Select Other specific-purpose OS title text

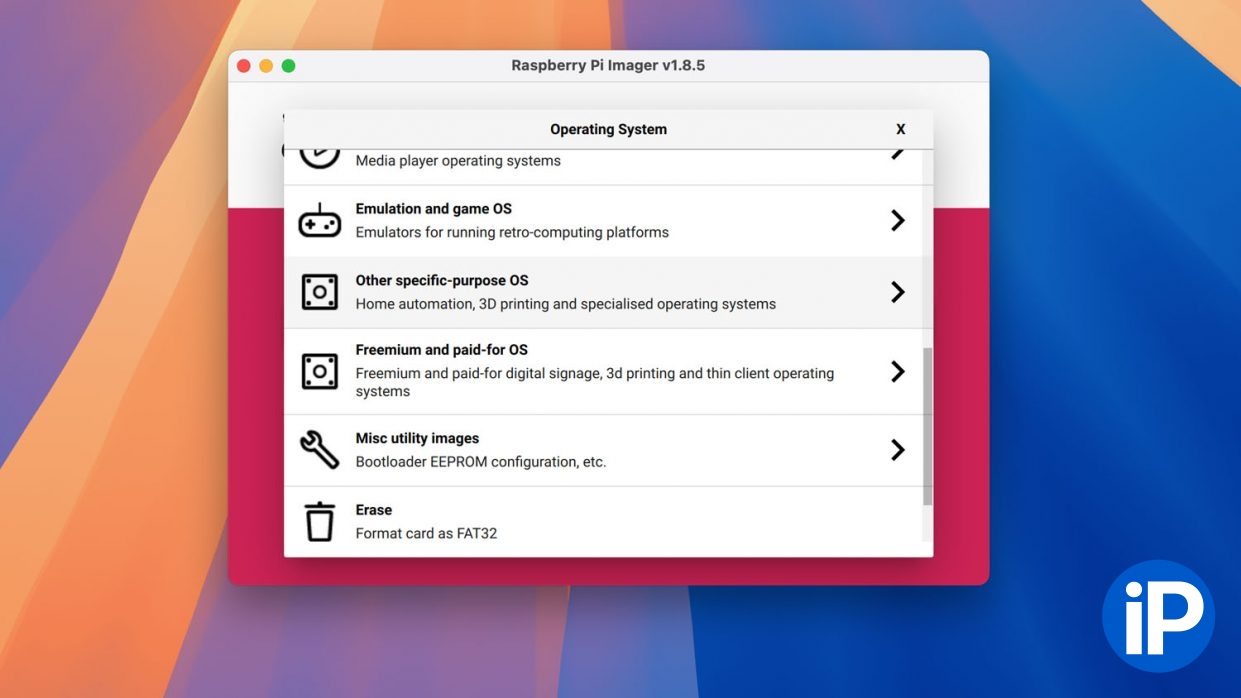pyautogui.click(x=442, y=280)
